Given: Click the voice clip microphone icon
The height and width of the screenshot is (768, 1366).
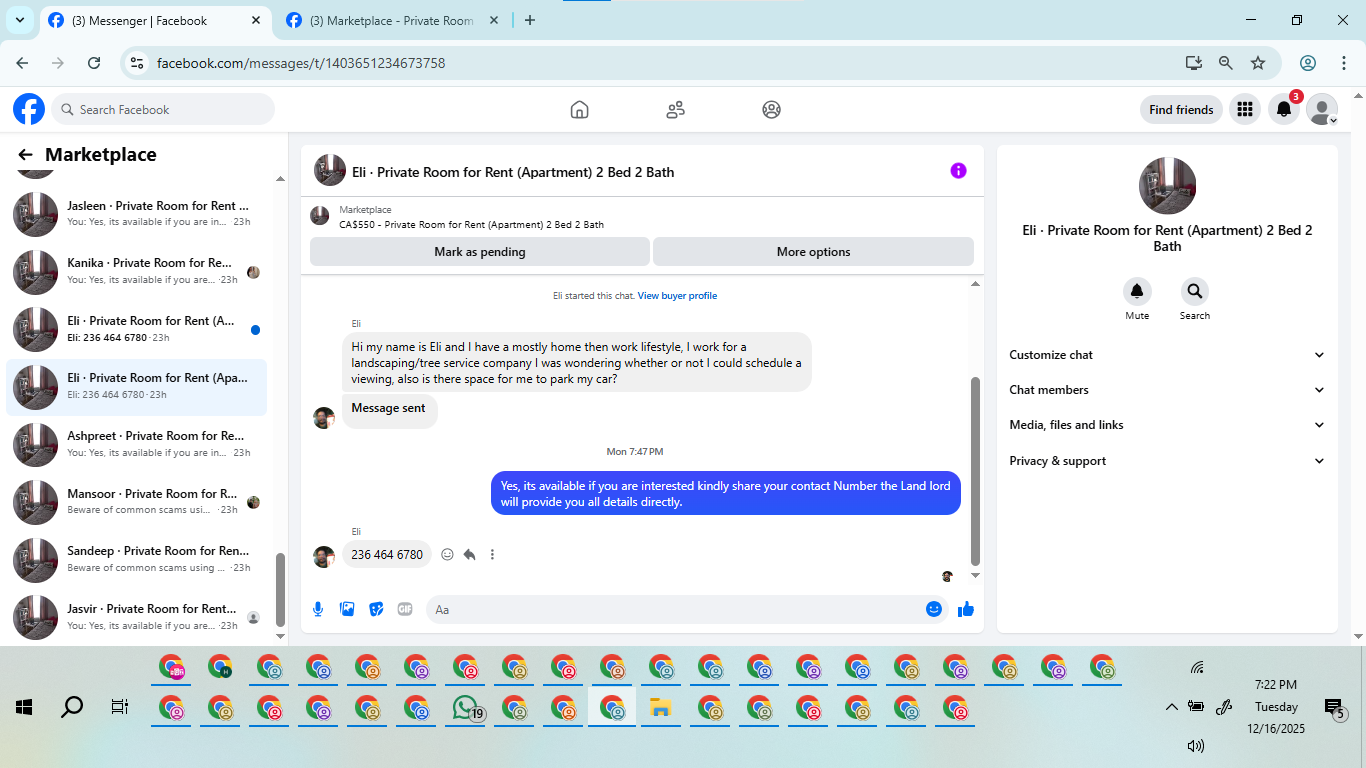Looking at the screenshot, I should pos(318,609).
